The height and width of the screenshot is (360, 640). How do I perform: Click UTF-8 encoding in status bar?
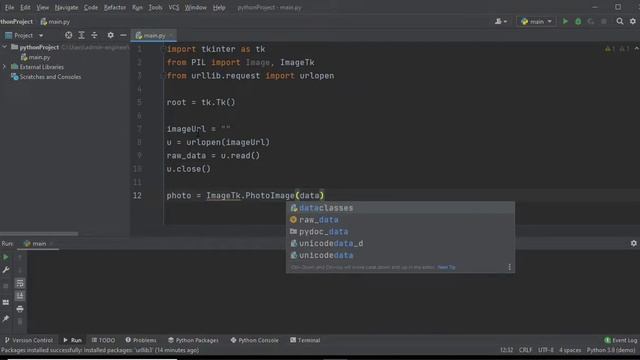click(546, 350)
